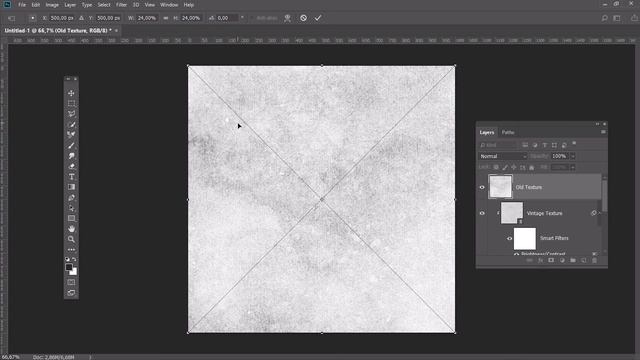Image resolution: width=640 pixels, height=360 pixels.
Task: Open the Layer menu
Action: point(70,5)
